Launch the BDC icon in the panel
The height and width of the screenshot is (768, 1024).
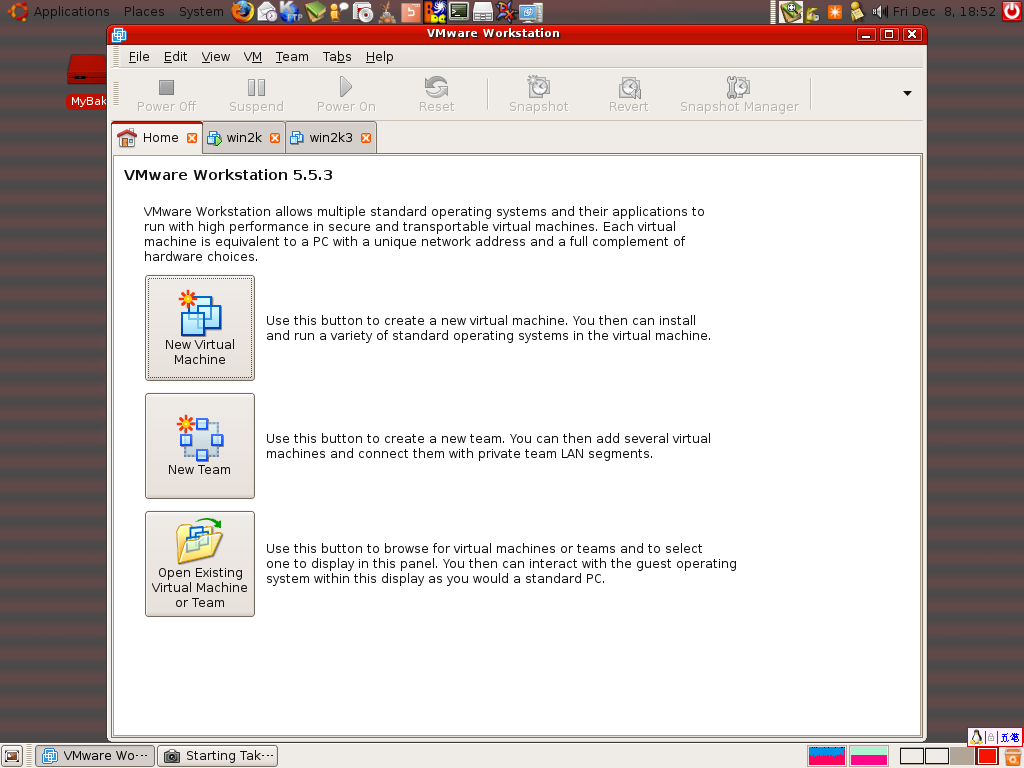click(x=435, y=12)
